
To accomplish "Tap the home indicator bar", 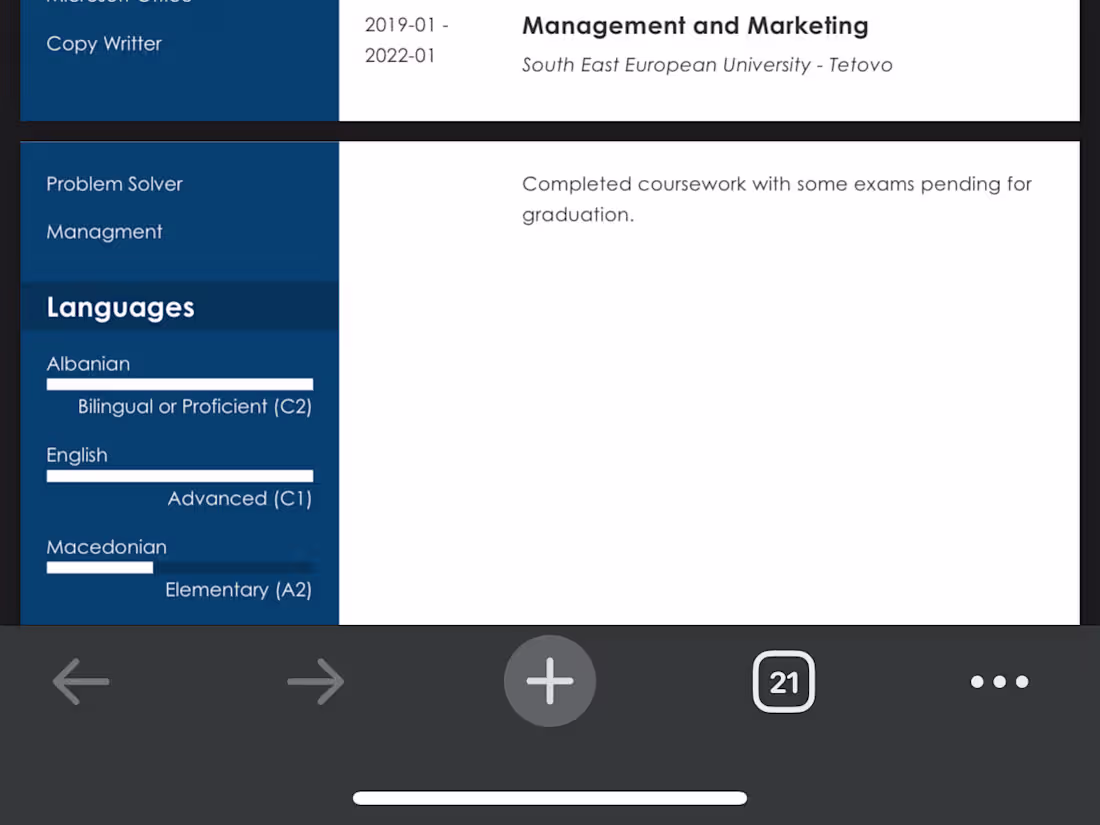I will pyautogui.click(x=550, y=798).
